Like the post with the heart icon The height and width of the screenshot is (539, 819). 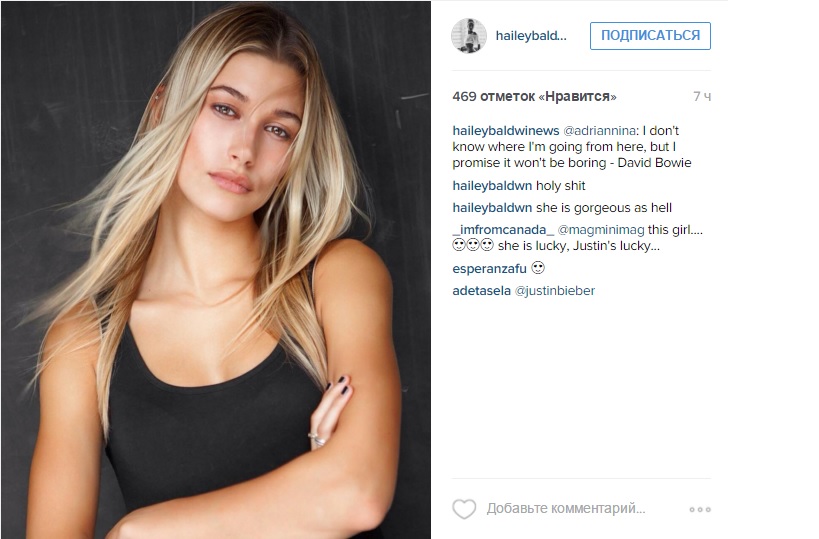(x=464, y=509)
